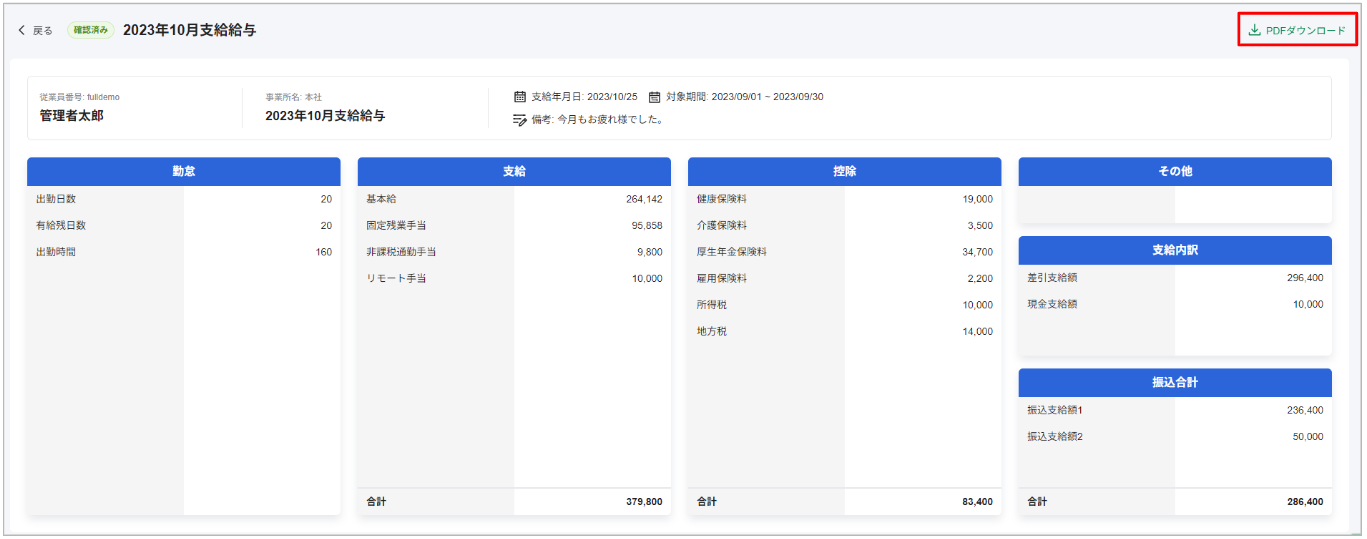Screen dimensions: 1367x539
Task: Click the 支給 panel header
Action: (514, 171)
